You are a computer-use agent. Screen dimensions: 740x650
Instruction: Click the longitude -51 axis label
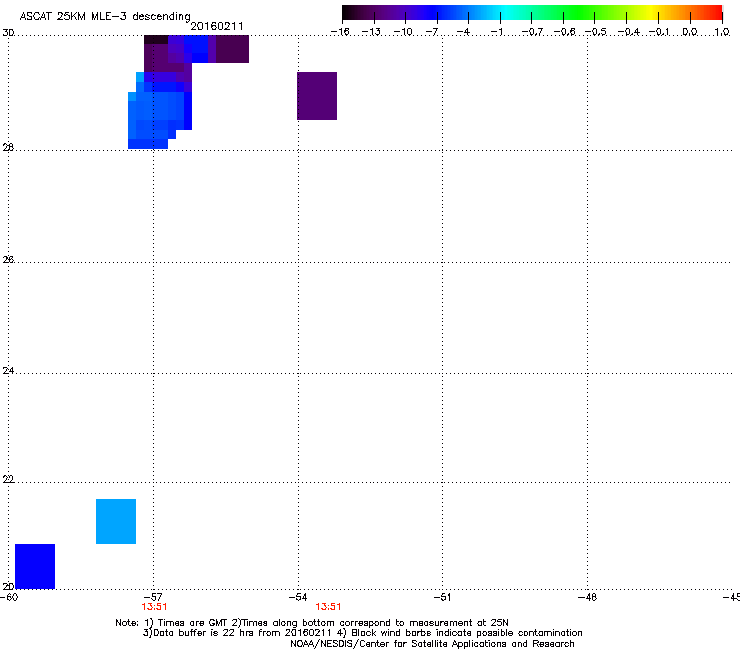coord(442,597)
